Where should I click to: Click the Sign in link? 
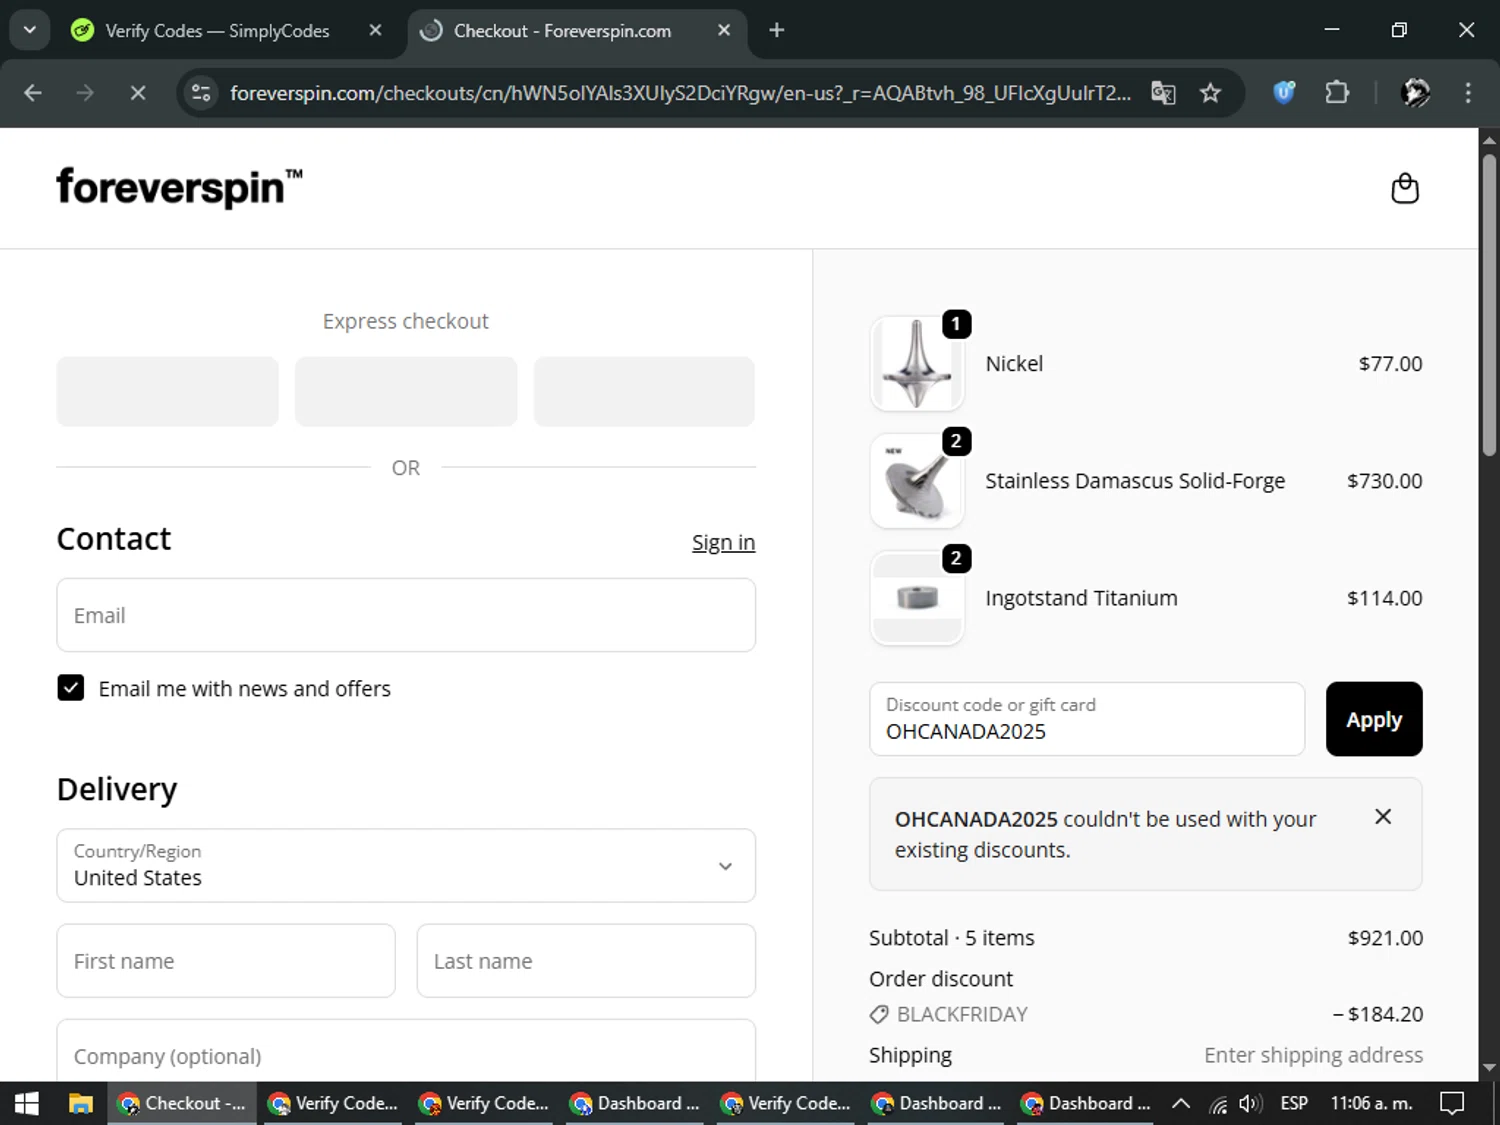tap(723, 542)
